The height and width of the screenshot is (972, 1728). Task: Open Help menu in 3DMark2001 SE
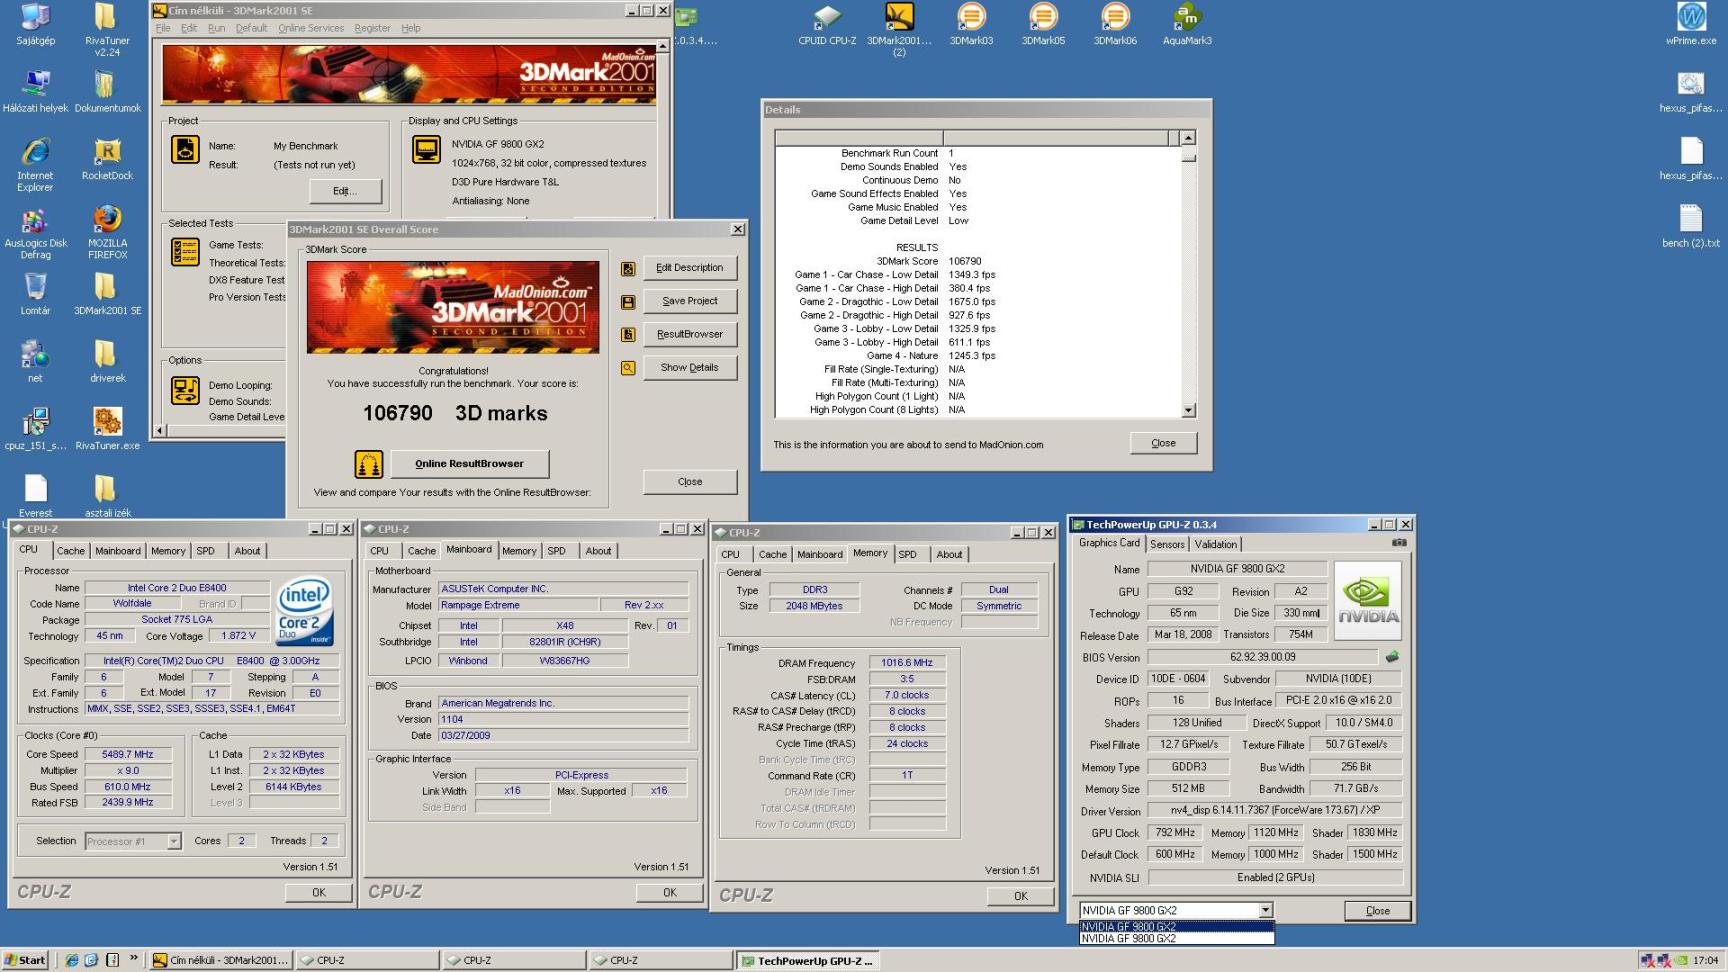410,28
